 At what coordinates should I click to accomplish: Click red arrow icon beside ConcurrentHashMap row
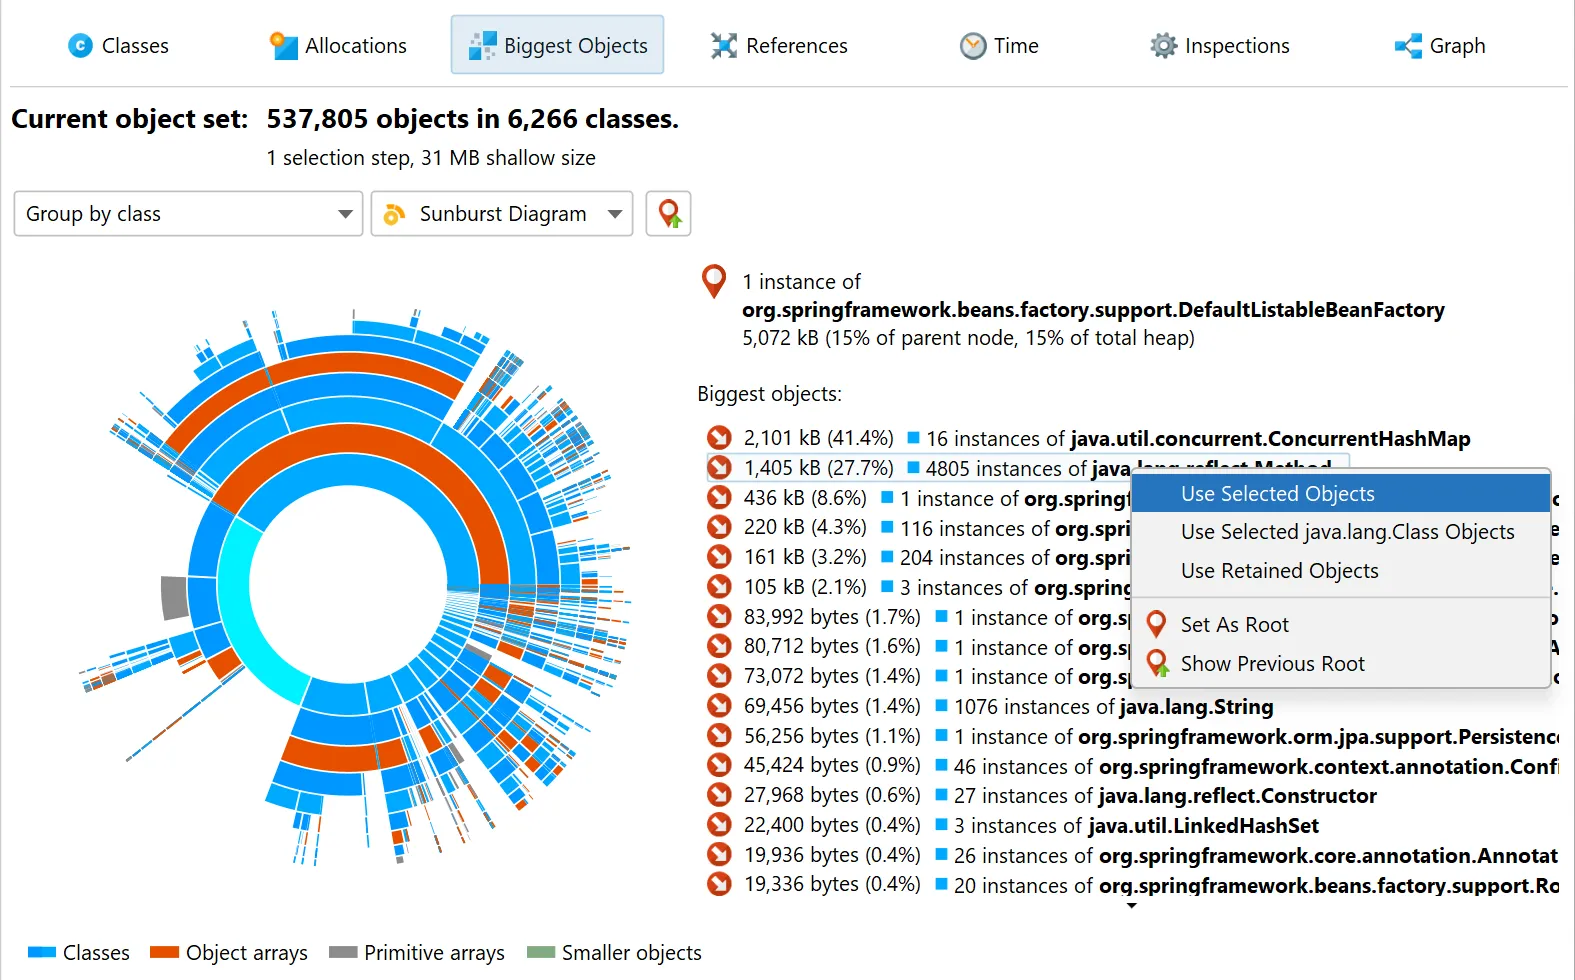coord(719,438)
